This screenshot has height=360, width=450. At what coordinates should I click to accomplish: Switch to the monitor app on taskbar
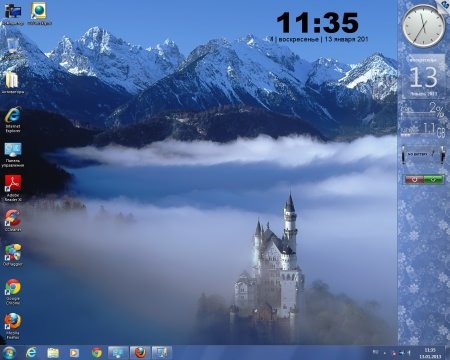click(x=118, y=352)
